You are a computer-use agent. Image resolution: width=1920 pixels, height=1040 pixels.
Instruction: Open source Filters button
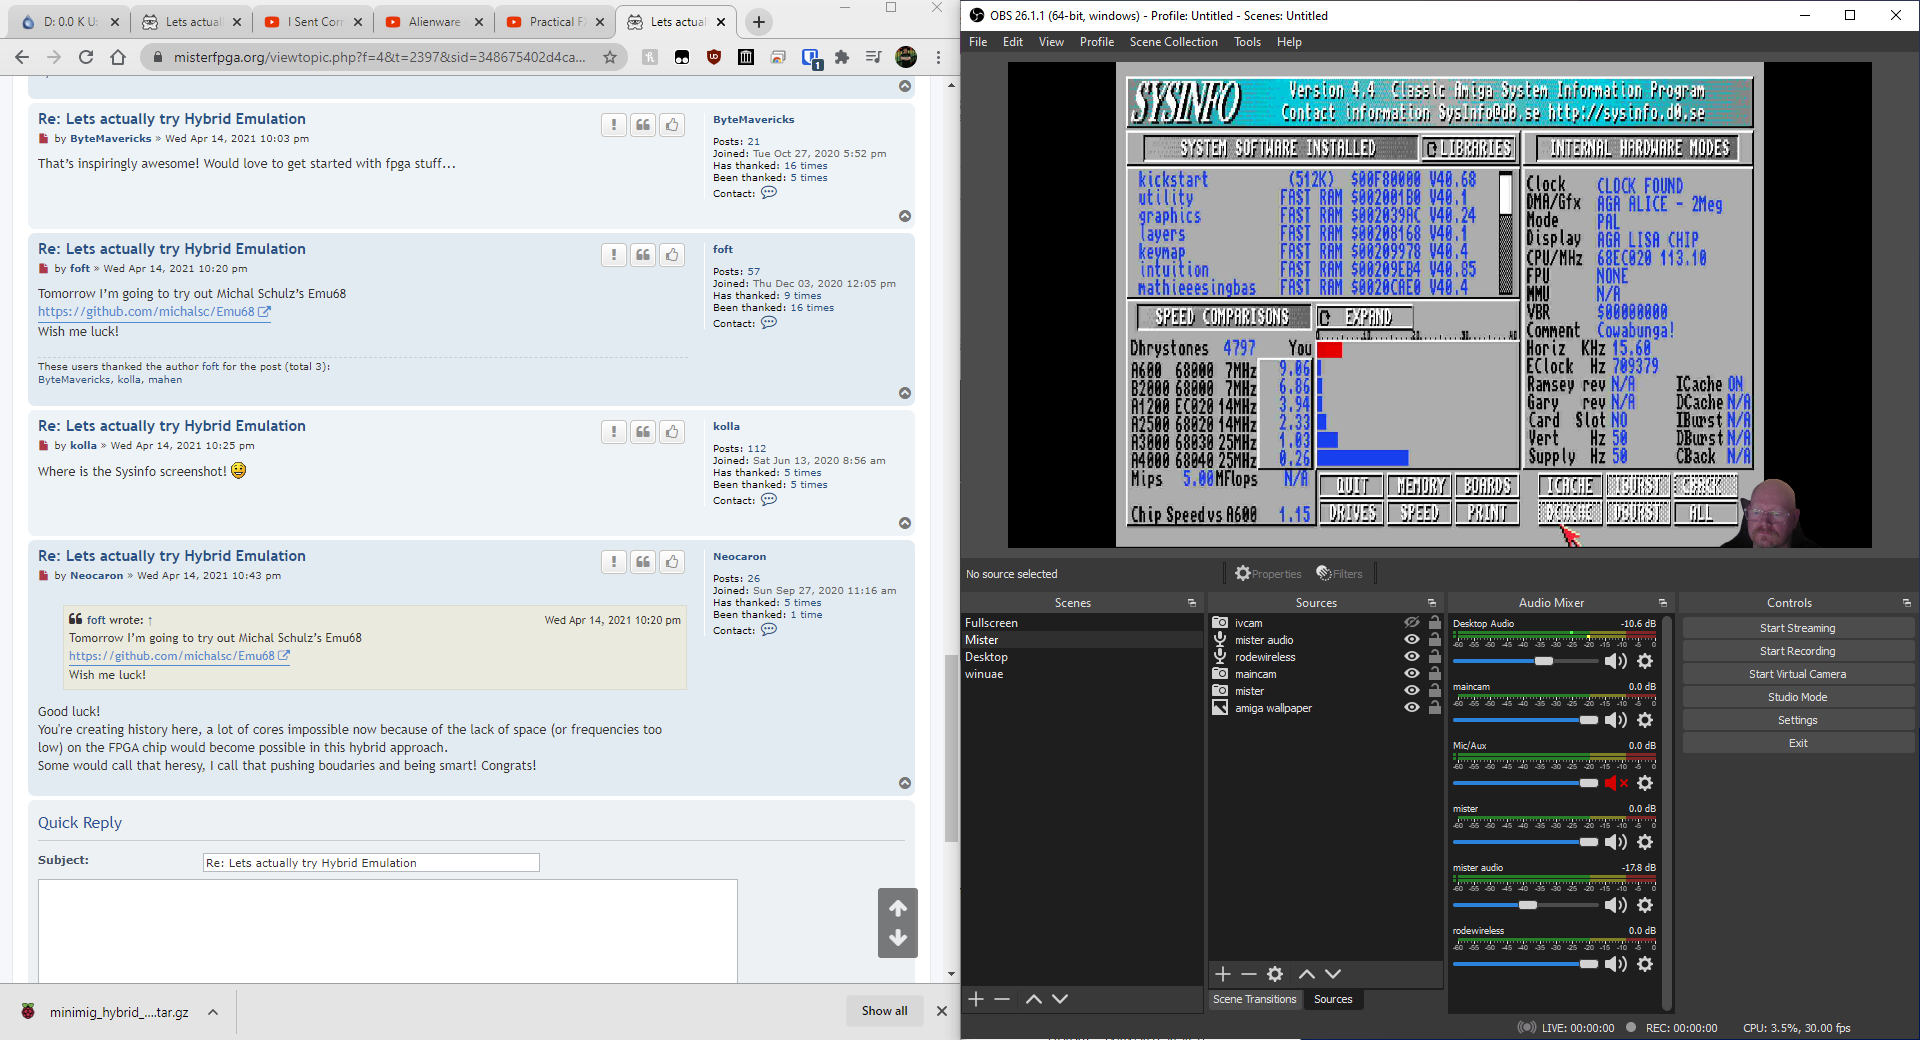[1339, 573]
